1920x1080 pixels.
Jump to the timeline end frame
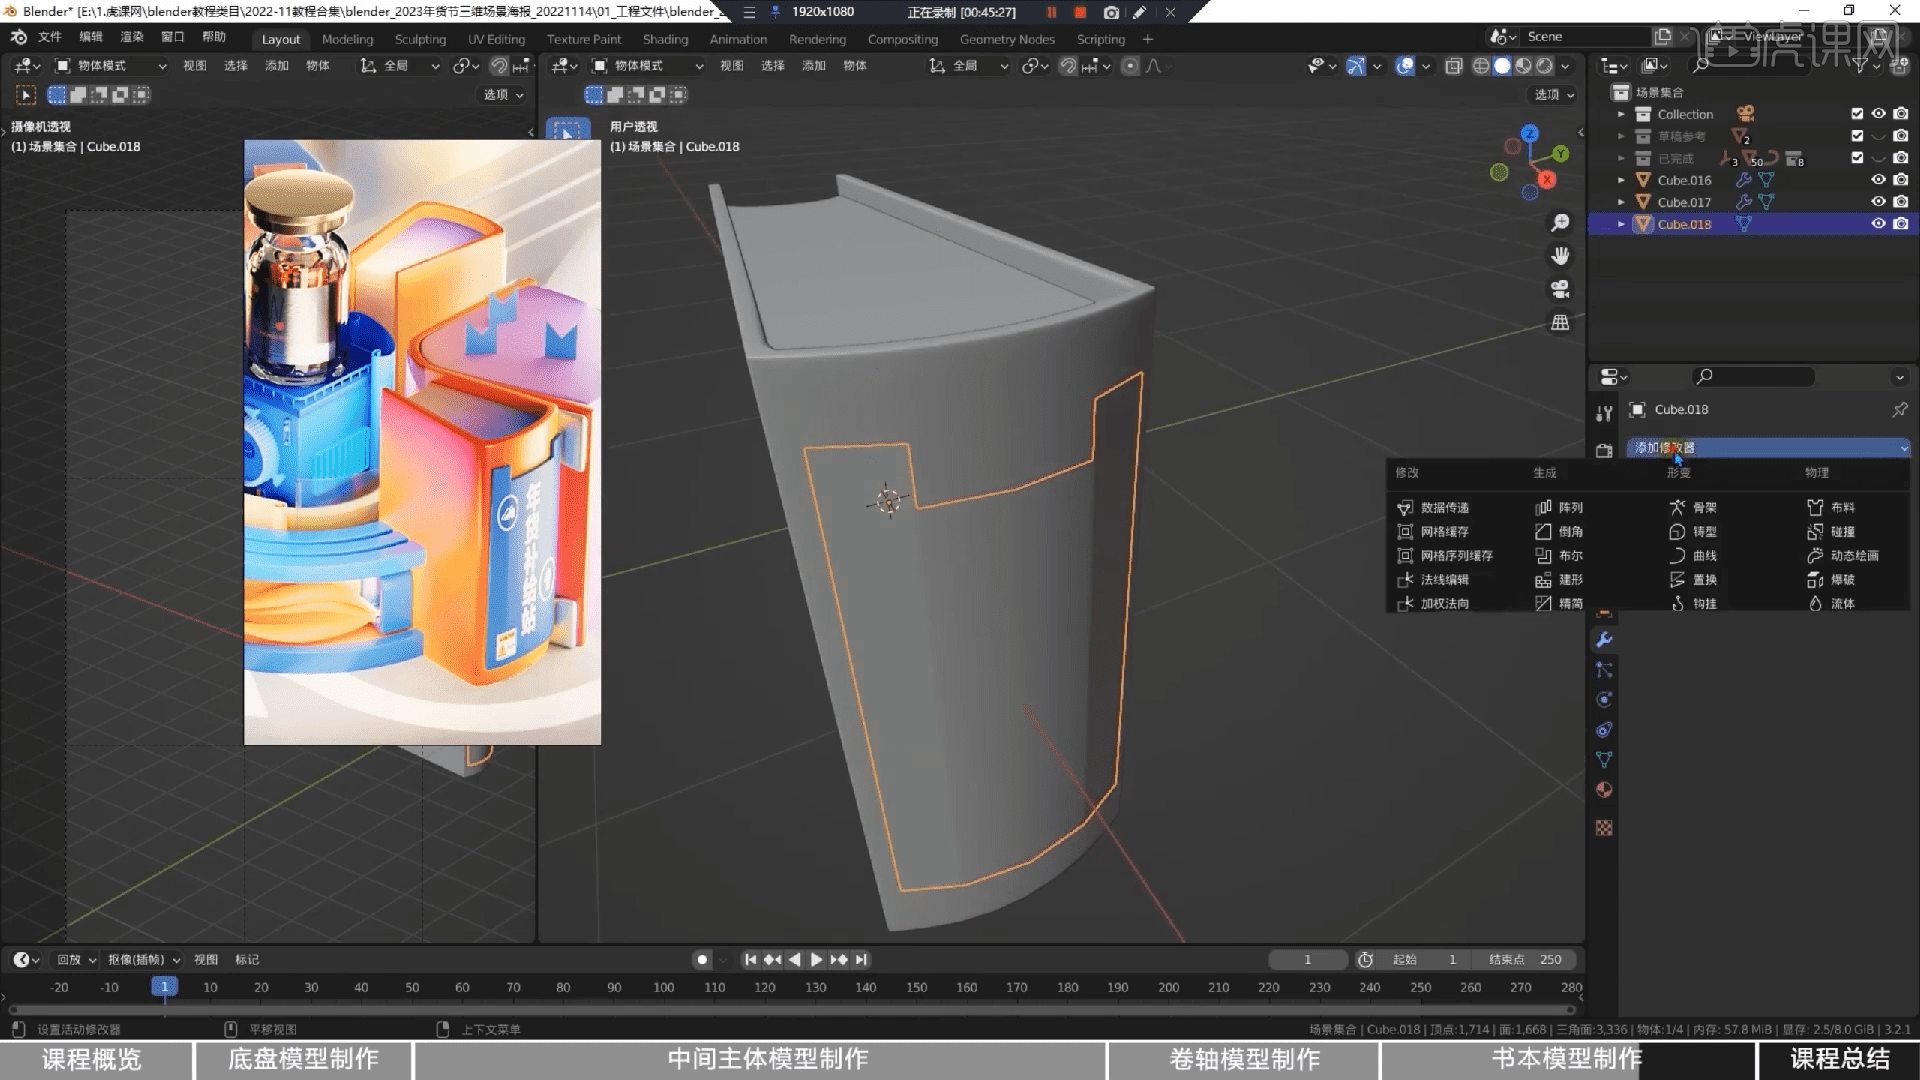click(861, 959)
